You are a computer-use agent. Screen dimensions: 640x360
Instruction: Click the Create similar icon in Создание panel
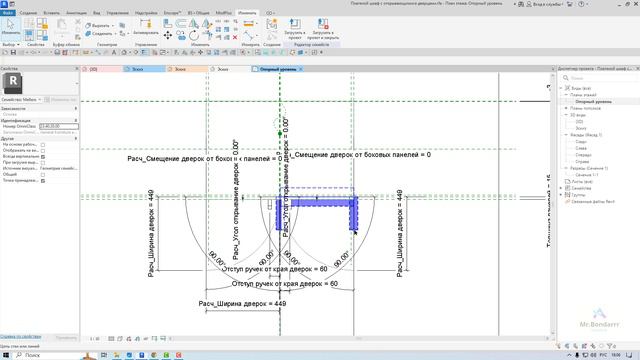pos(271,24)
